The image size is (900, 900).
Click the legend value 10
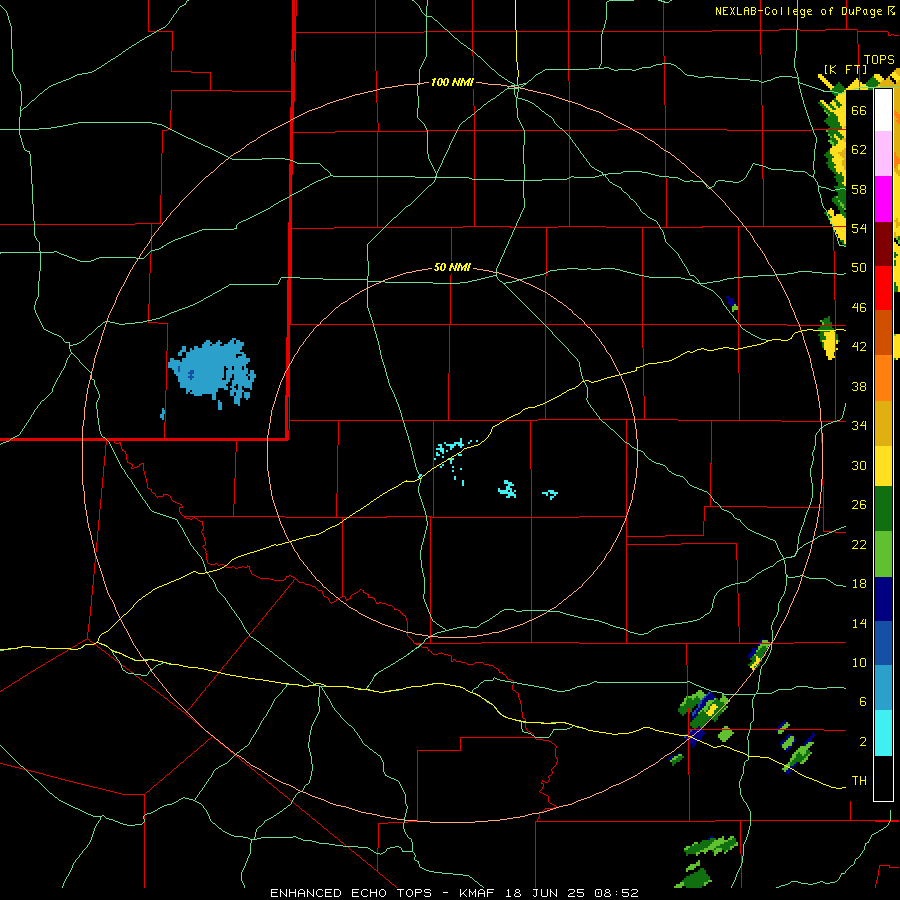(859, 663)
